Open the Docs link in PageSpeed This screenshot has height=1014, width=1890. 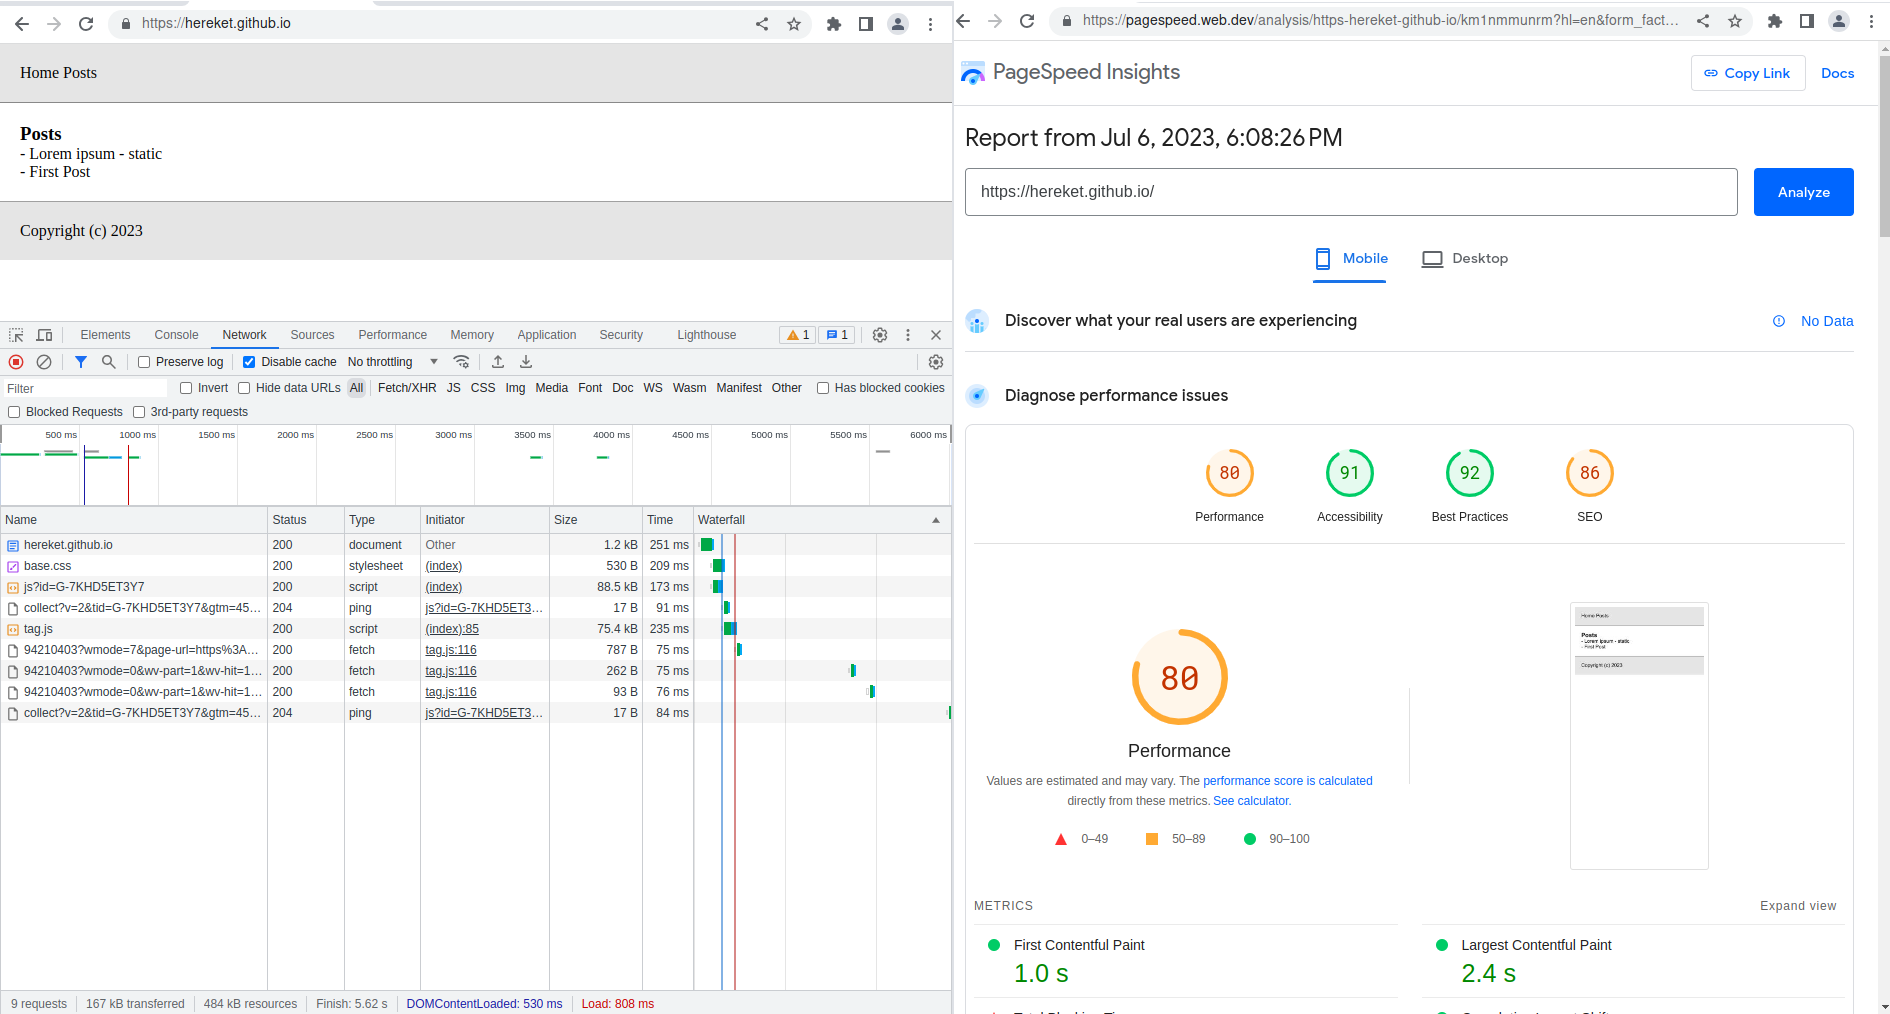point(1837,73)
